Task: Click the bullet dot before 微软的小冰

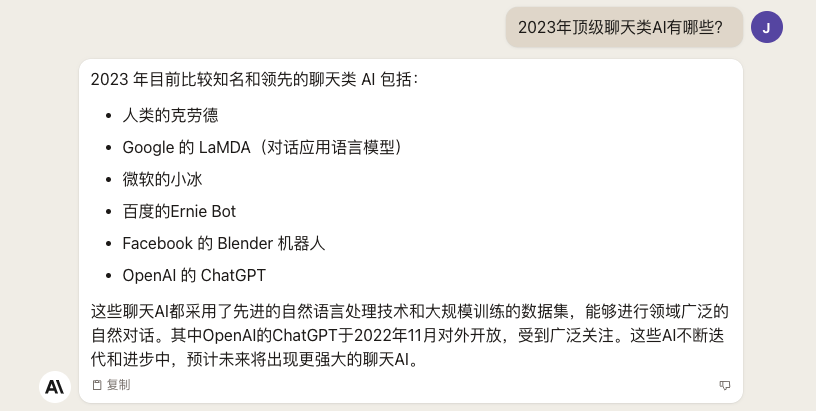Action: point(108,180)
